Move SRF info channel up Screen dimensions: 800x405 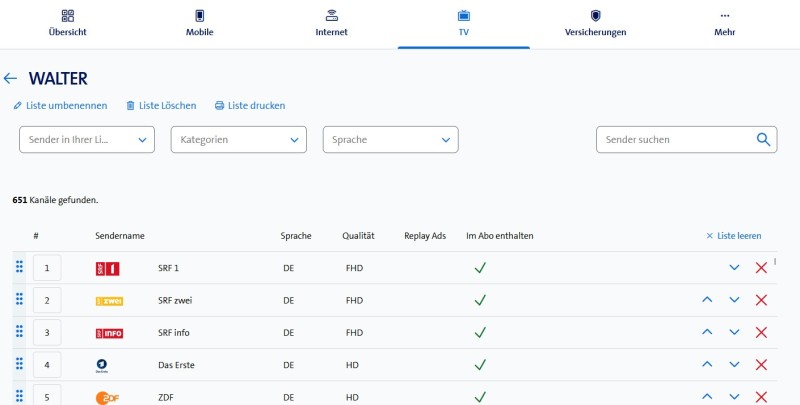707,332
